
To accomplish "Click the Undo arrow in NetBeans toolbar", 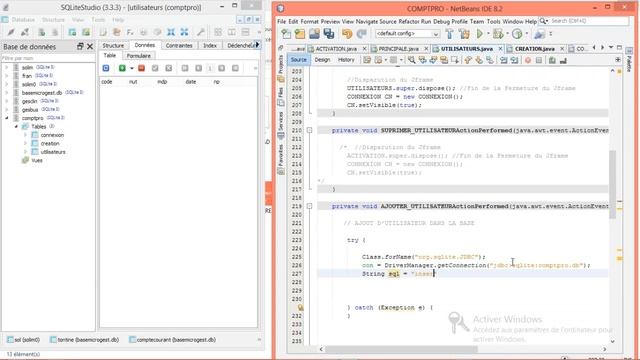I will (347, 34).
